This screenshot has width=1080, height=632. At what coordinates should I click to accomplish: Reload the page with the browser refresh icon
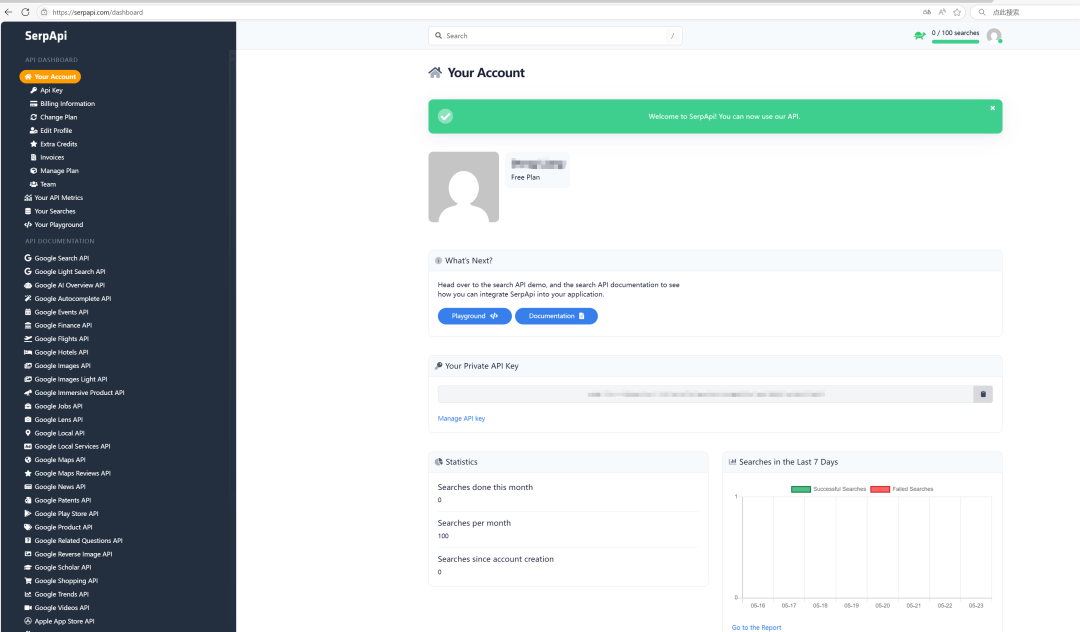pos(25,12)
